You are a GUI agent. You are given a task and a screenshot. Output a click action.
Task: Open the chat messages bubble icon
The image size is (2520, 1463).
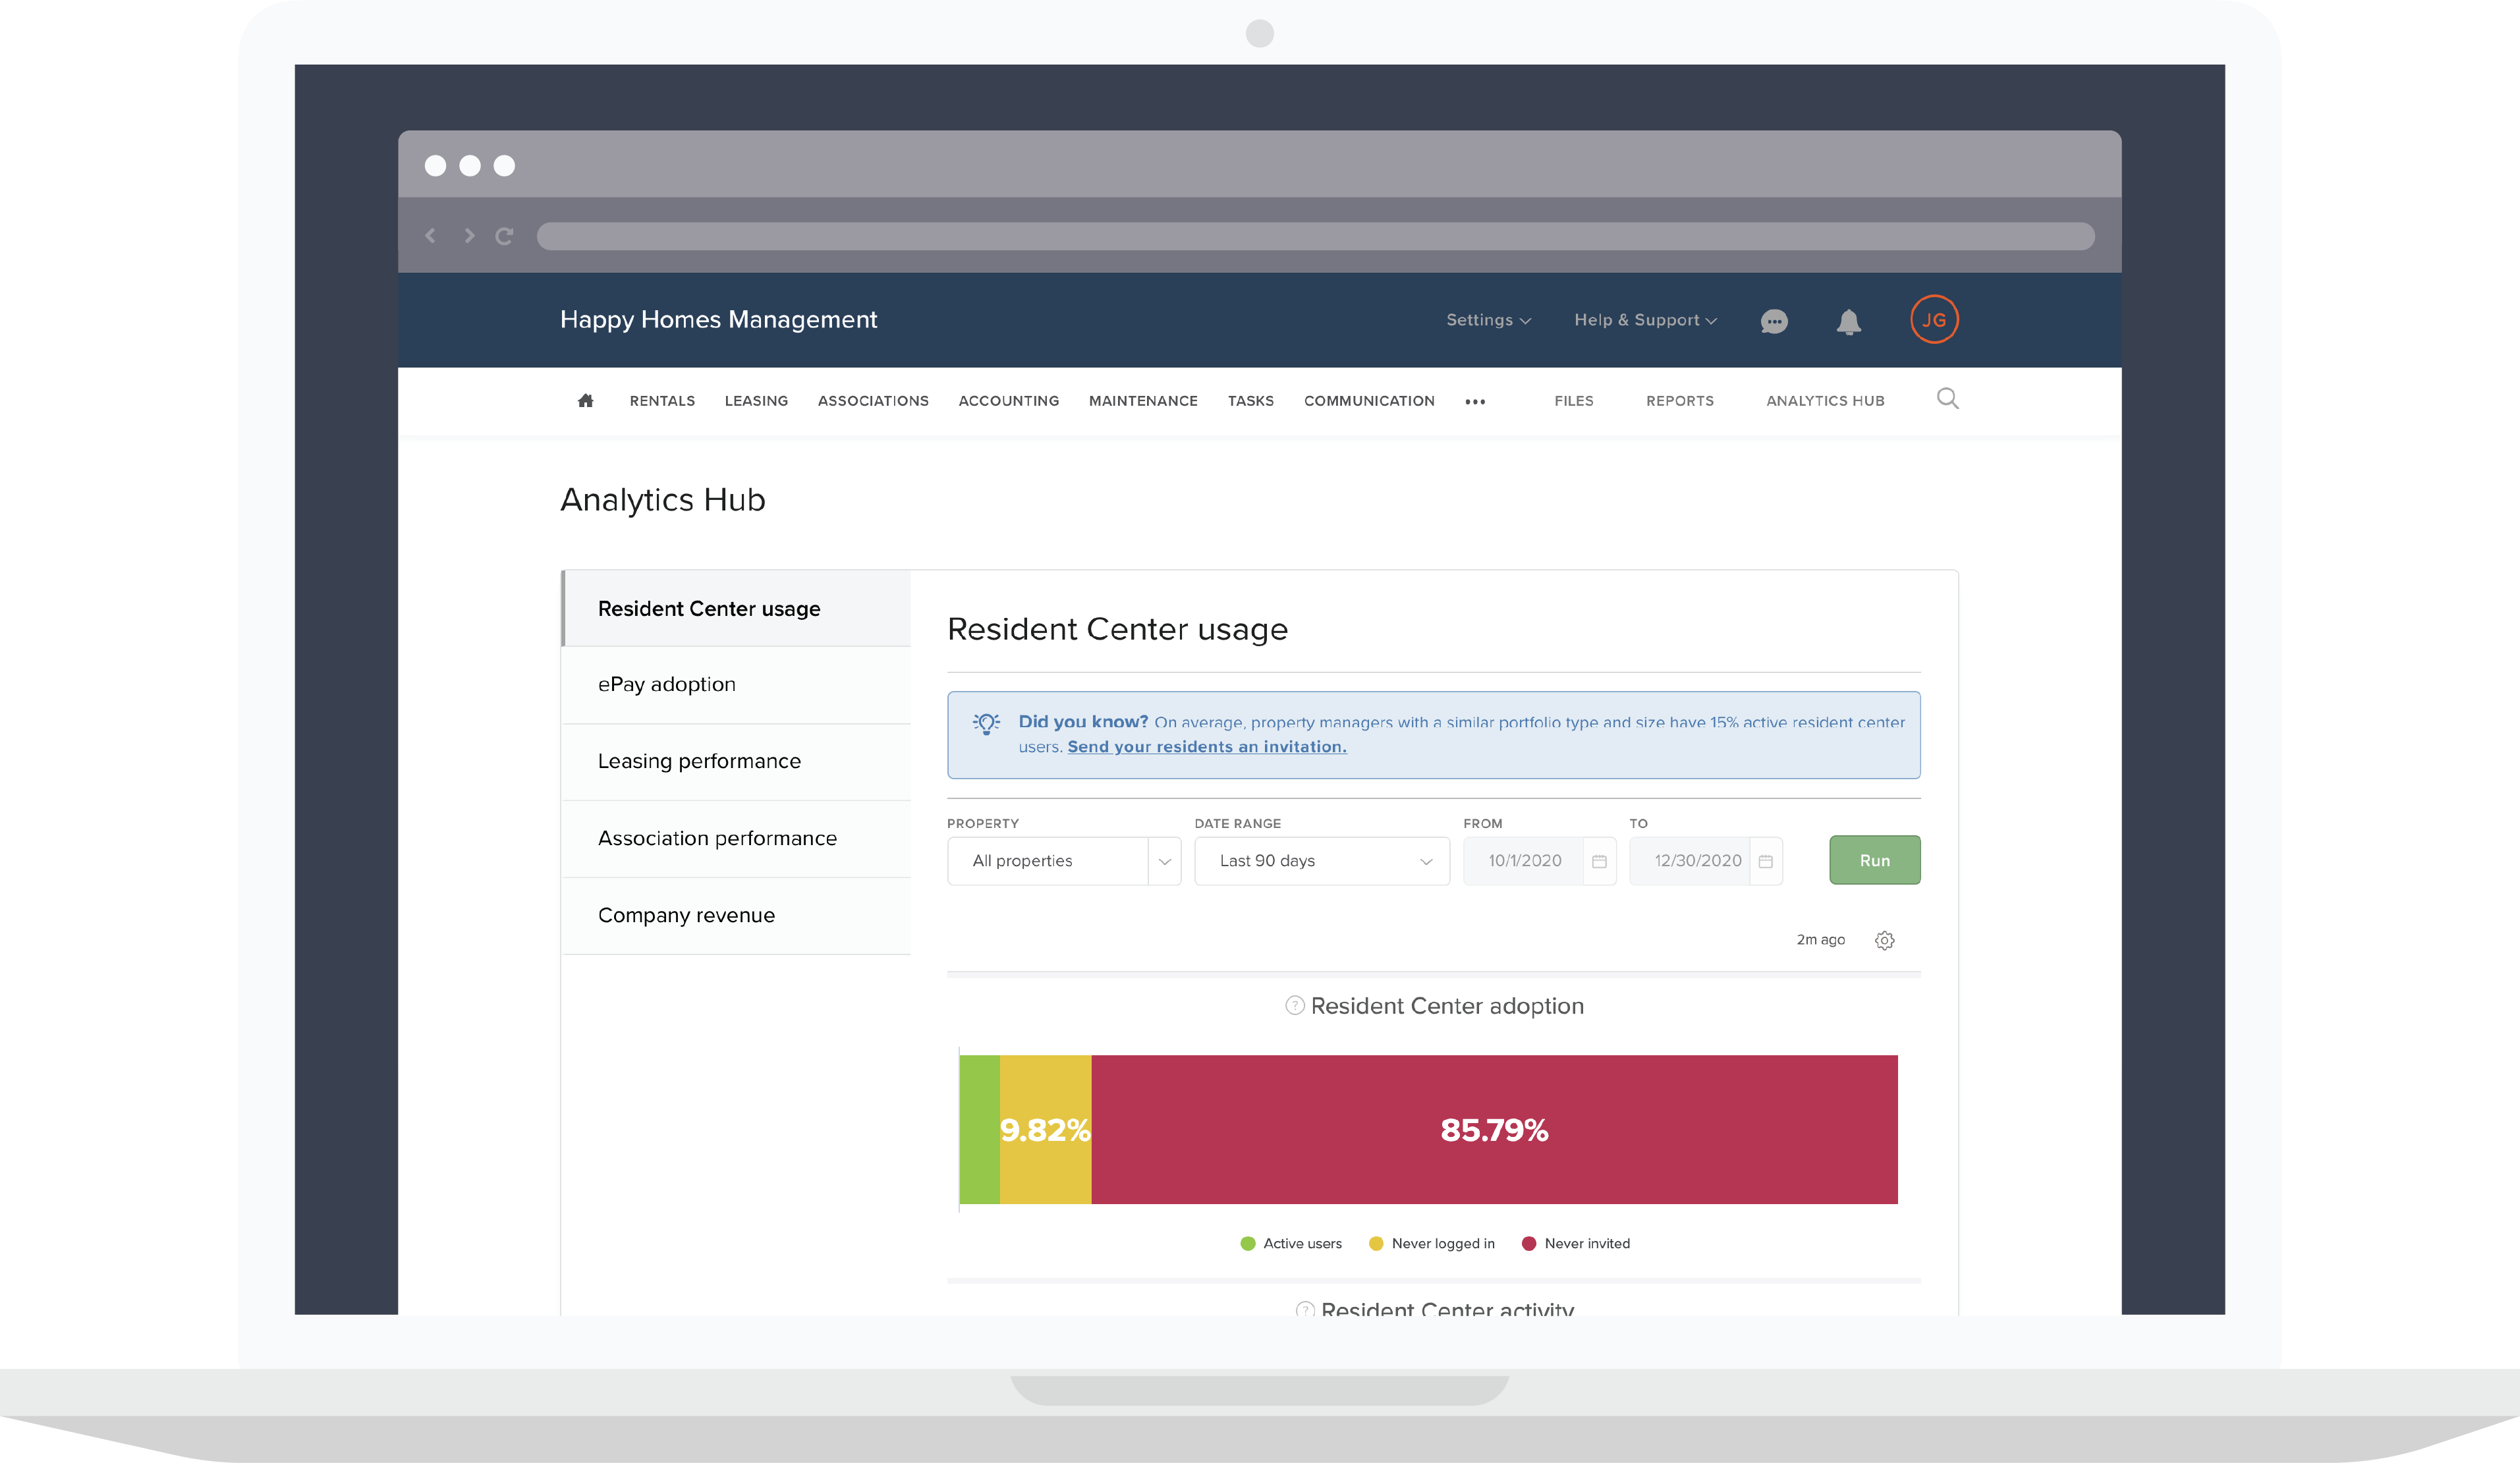point(1774,321)
